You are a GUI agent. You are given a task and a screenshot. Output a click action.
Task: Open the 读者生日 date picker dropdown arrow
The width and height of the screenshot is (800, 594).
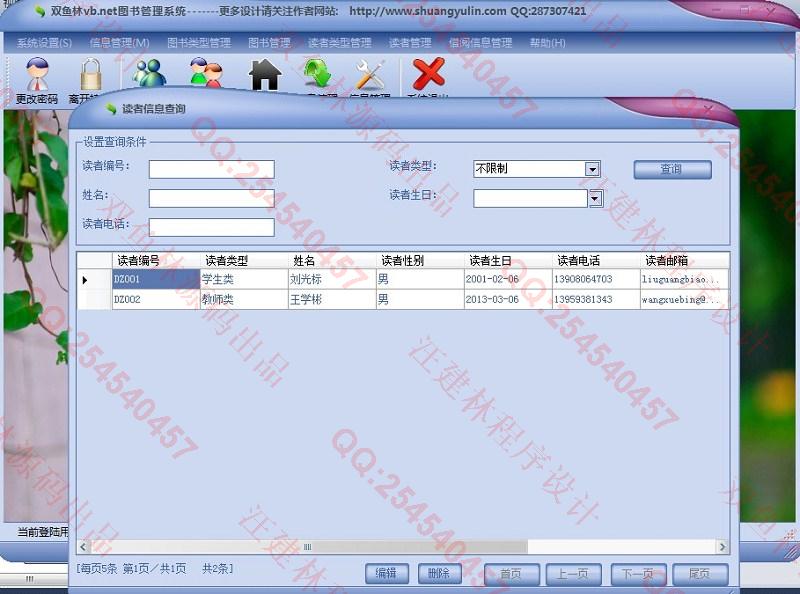pyautogui.click(x=595, y=198)
